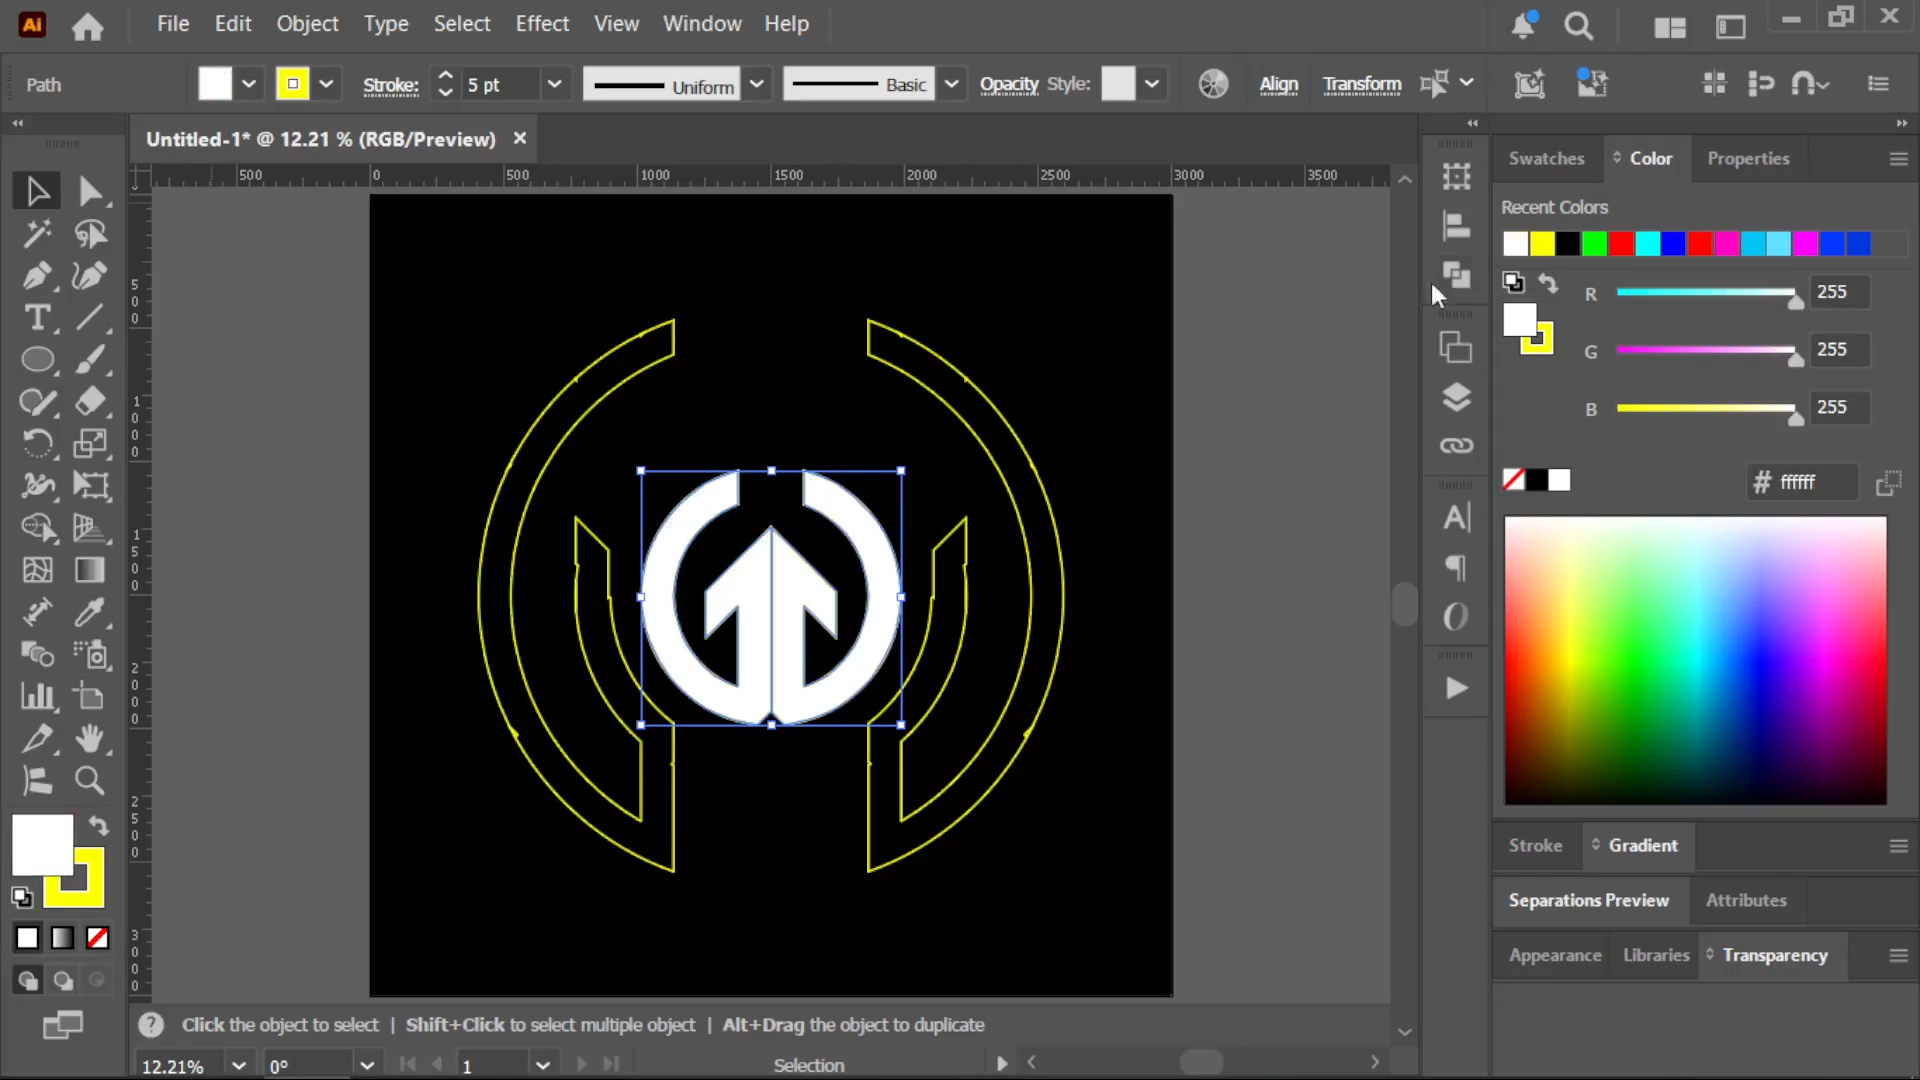Open the search magnifier in title bar
This screenshot has width=1920, height=1080.
pos(1579,26)
